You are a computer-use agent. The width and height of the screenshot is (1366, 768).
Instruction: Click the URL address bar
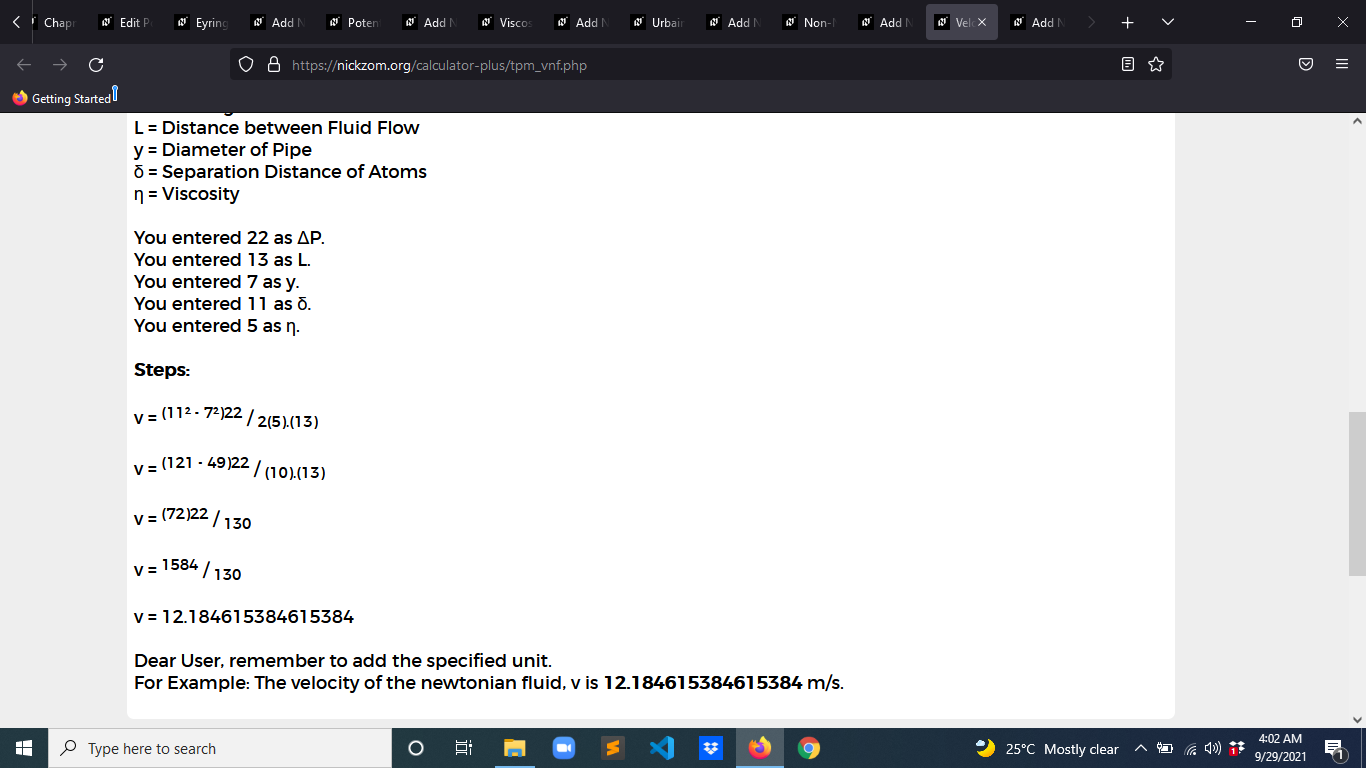pyautogui.click(x=700, y=65)
